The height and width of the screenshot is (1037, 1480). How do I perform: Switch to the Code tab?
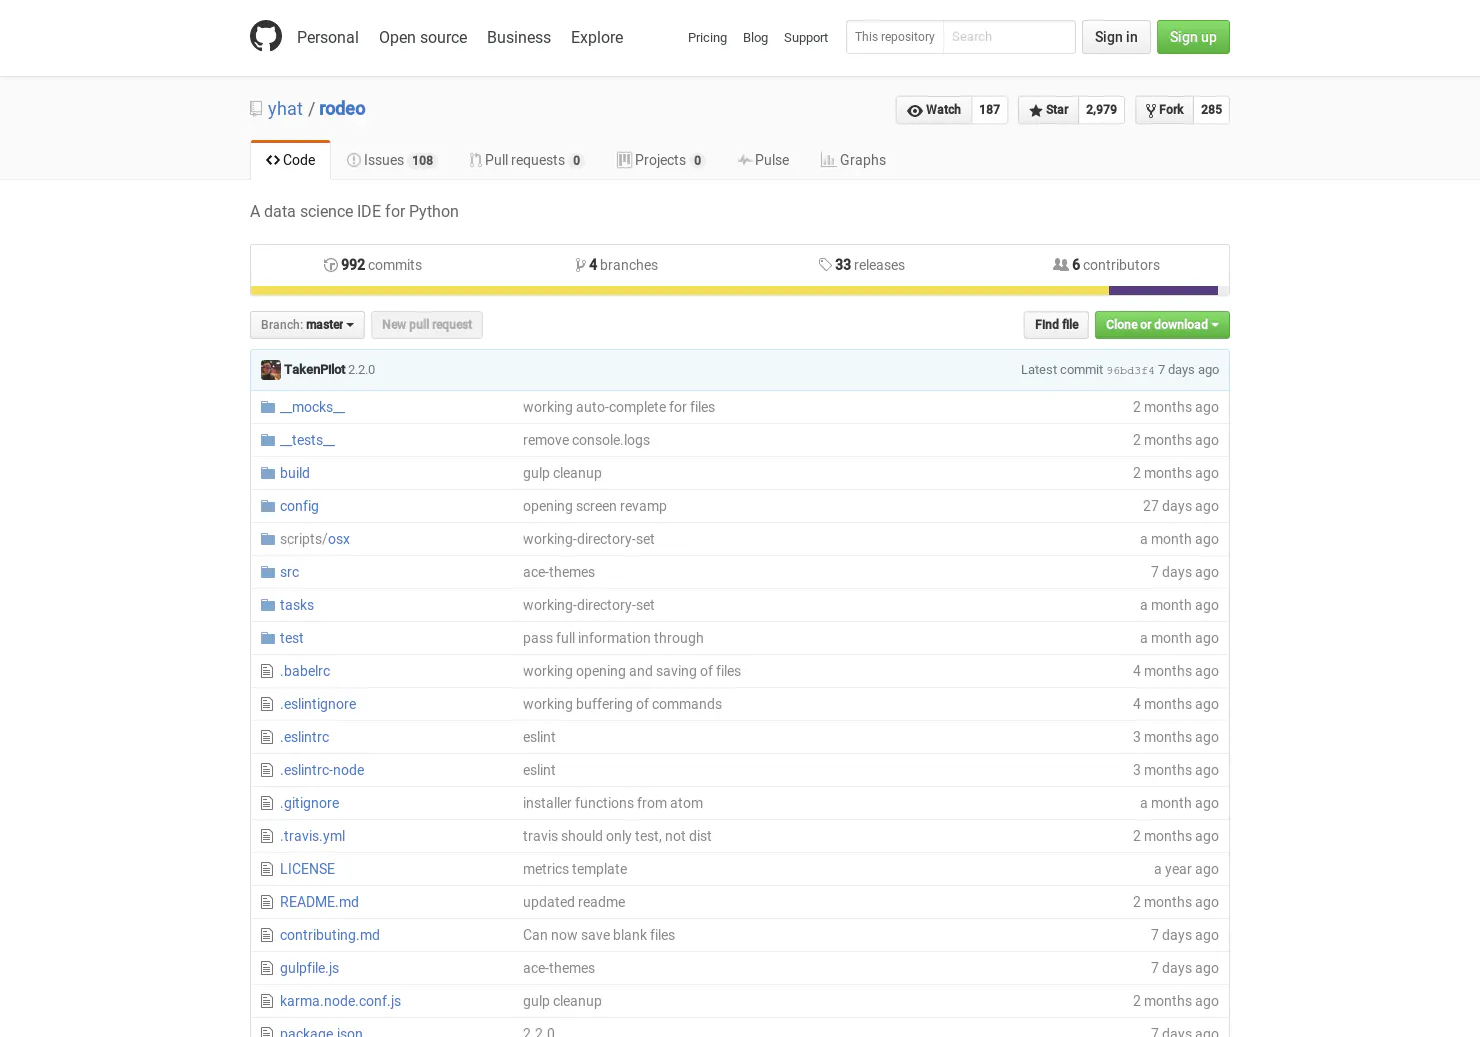point(290,160)
